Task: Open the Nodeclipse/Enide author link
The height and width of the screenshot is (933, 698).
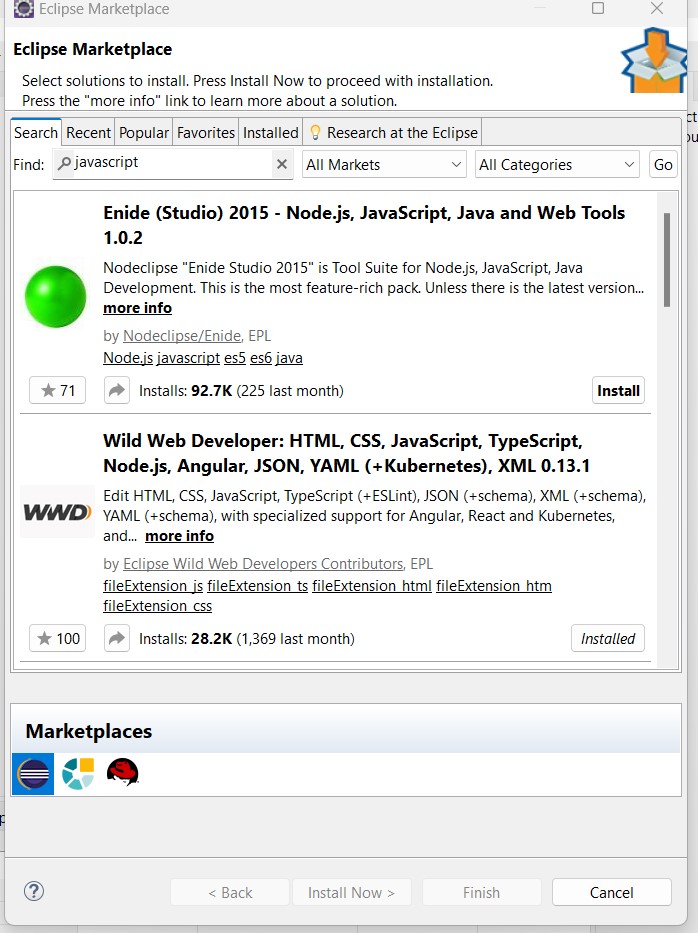Action: pyautogui.click(x=182, y=336)
